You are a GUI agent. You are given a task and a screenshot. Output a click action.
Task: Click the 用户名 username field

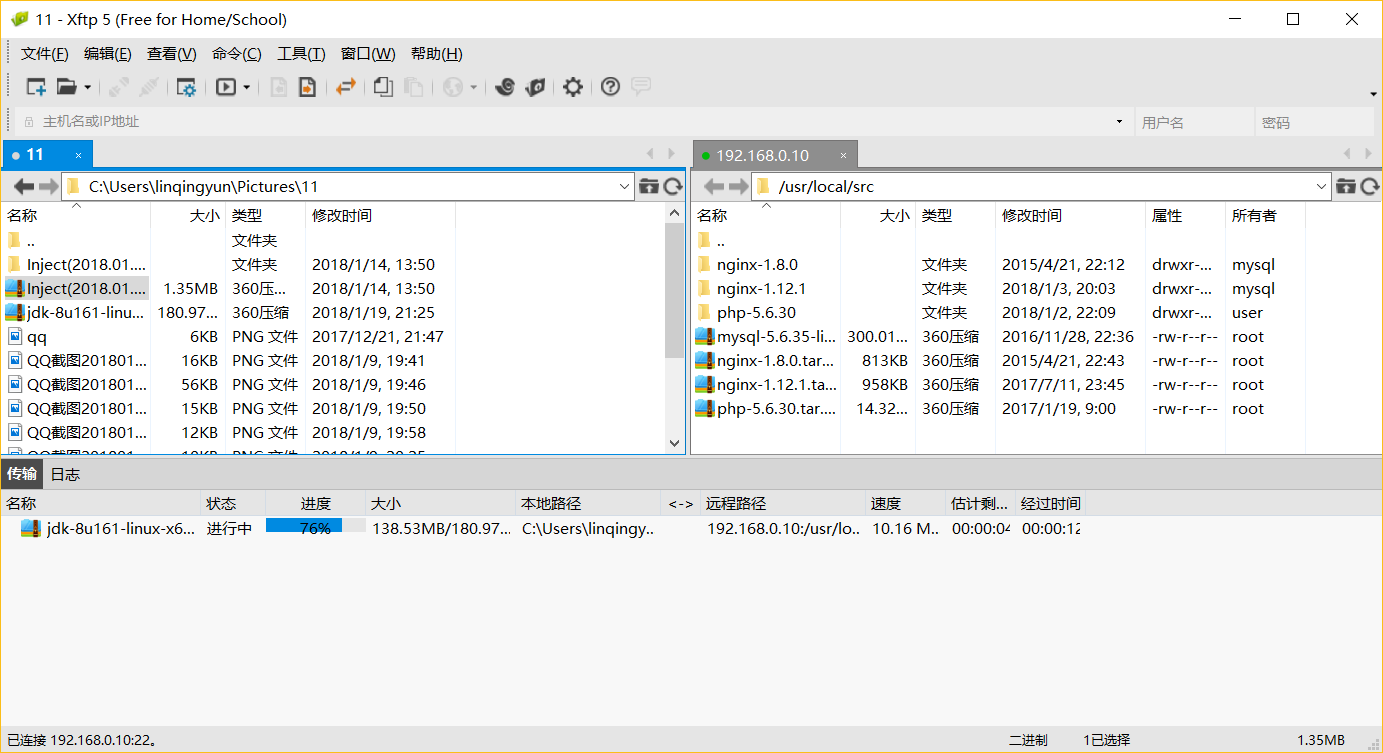pyautogui.click(x=1194, y=122)
